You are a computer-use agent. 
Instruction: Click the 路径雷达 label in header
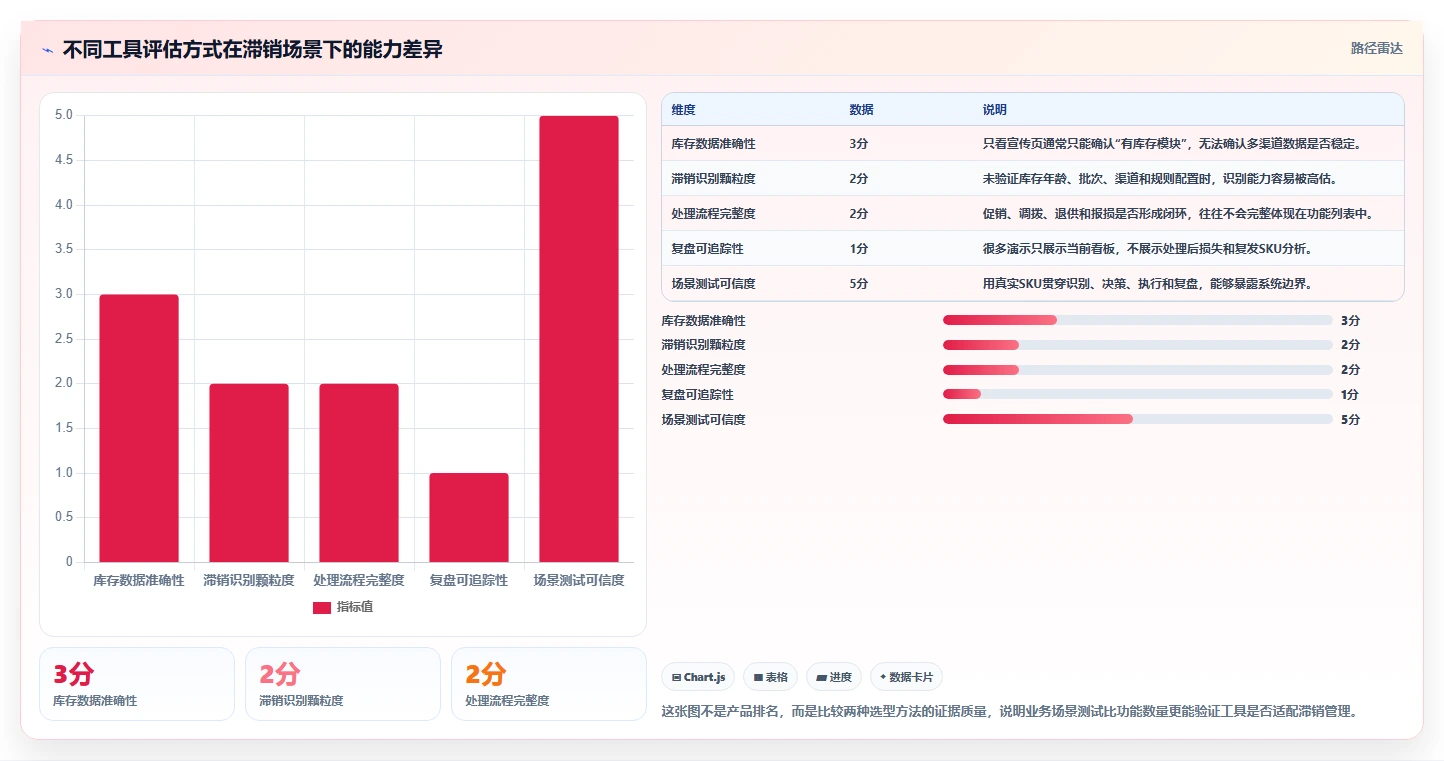[1376, 48]
